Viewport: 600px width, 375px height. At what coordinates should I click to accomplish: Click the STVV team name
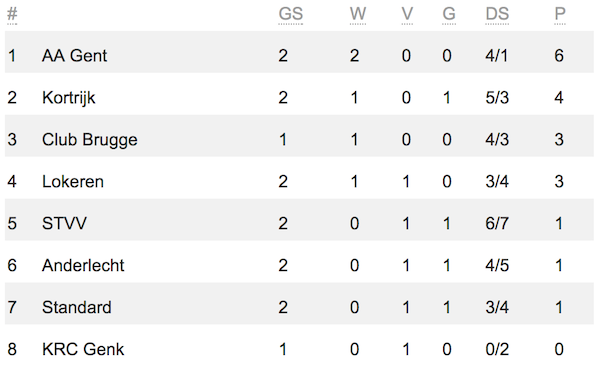point(64,223)
